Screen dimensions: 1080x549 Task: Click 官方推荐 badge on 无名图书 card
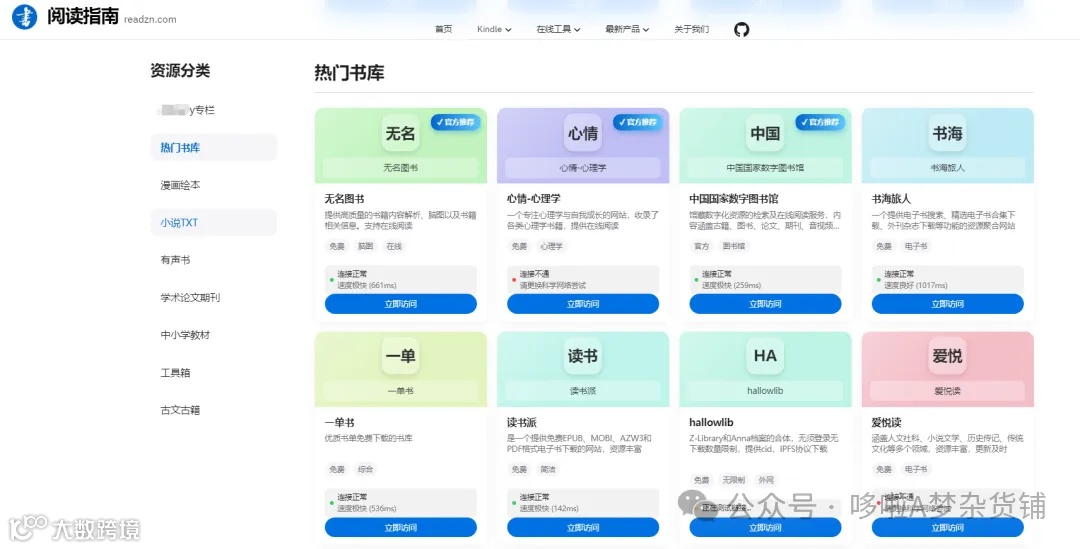[455, 122]
